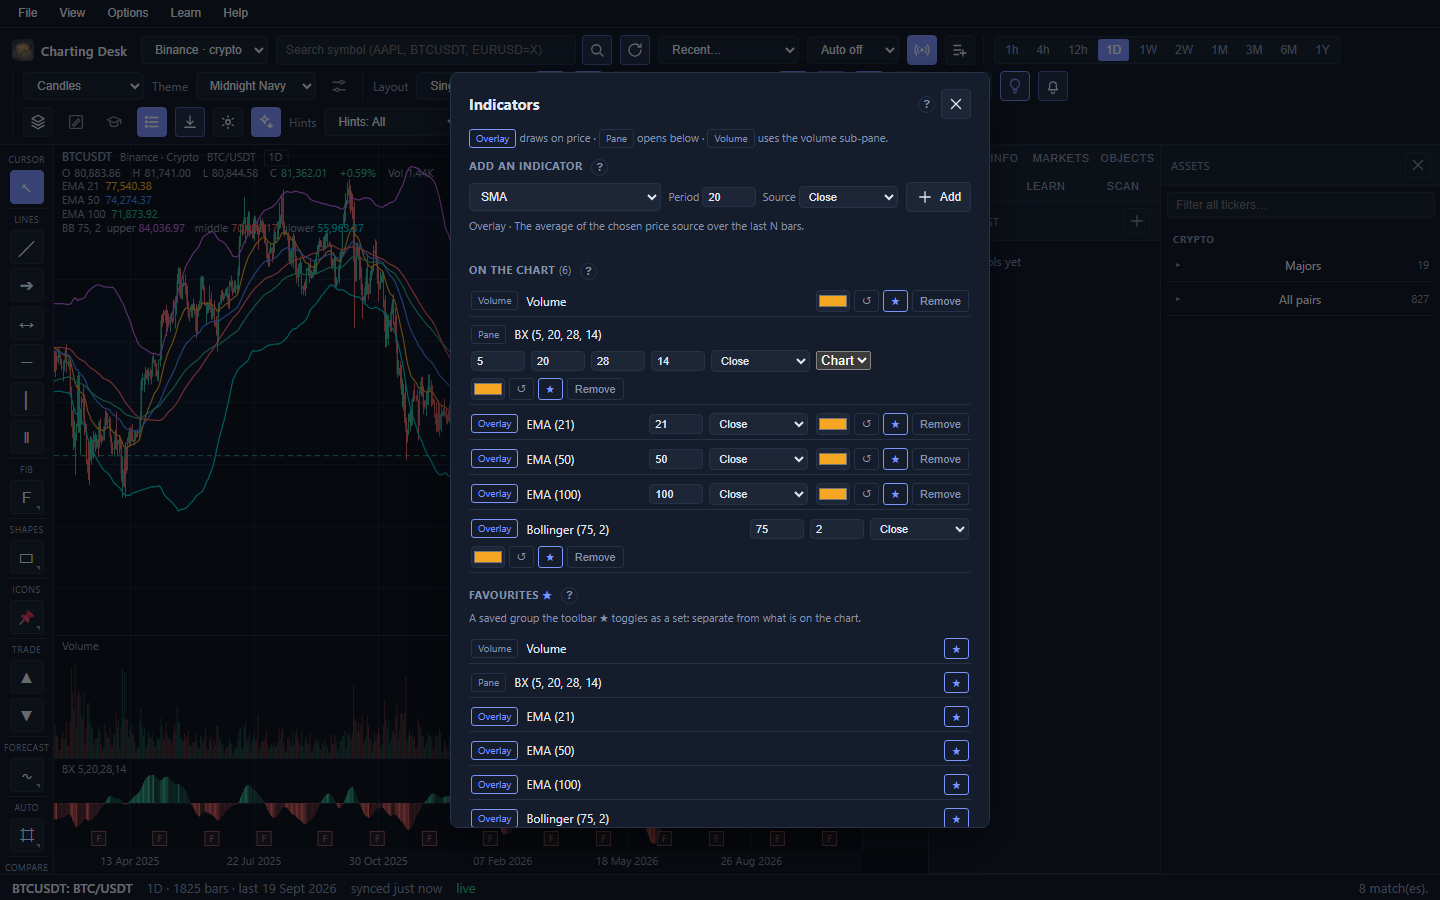This screenshot has height=900, width=1440.
Task: Toggle favourite star for EMA (21) on chart
Action: click(895, 424)
